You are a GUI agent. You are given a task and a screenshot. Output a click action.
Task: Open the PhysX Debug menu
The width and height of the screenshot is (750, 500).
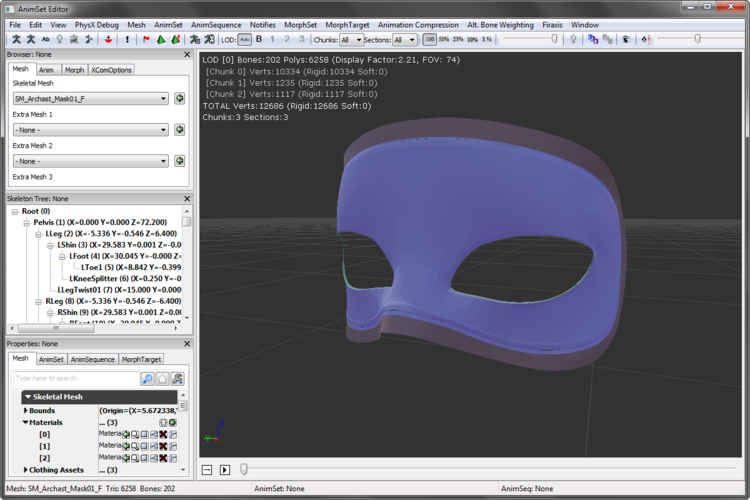pos(97,25)
